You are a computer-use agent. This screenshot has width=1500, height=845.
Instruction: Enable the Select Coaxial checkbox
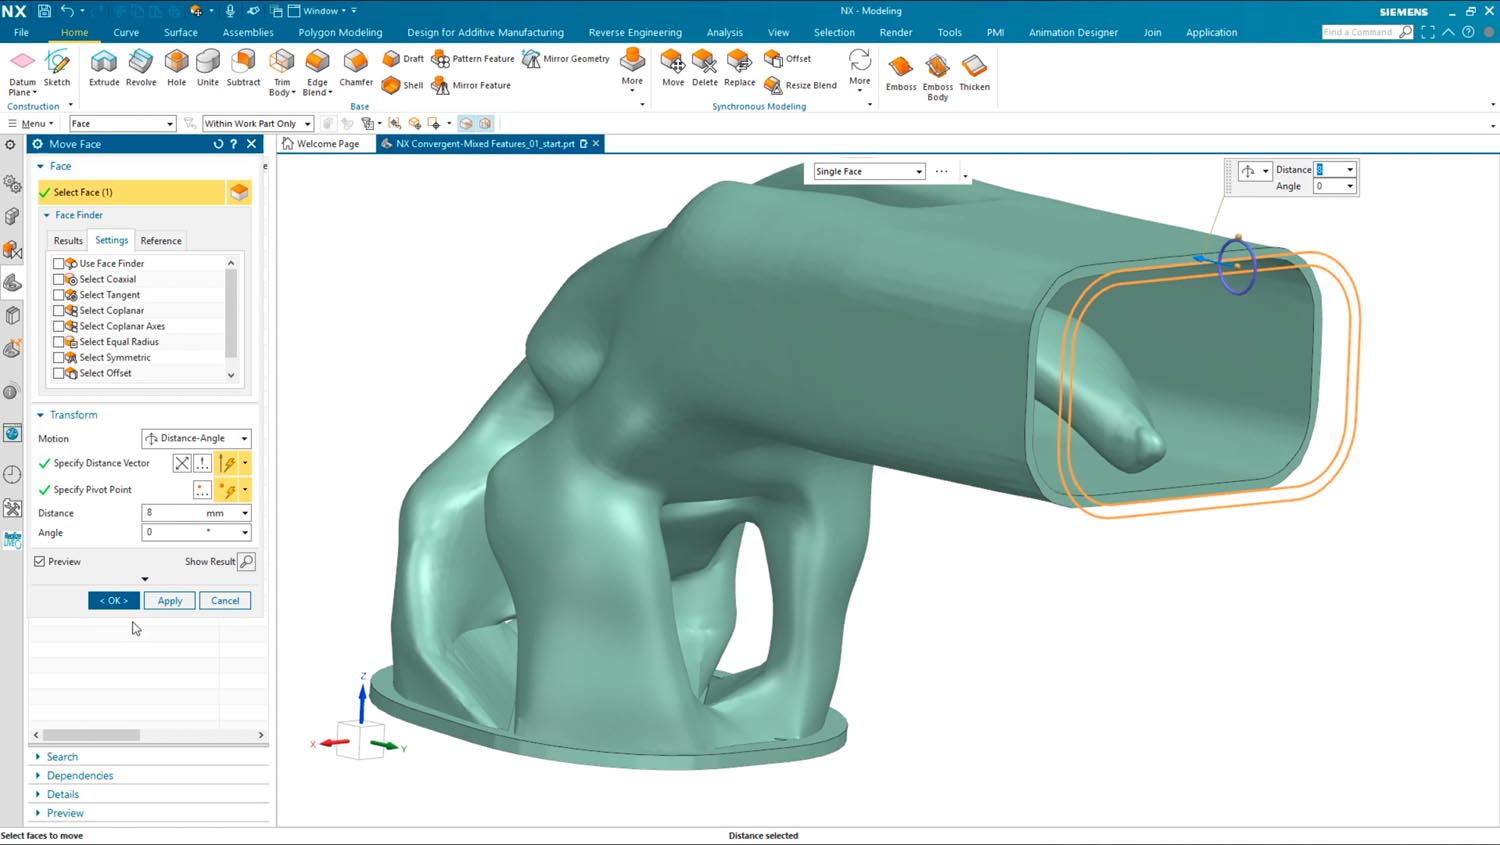(58, 279)
